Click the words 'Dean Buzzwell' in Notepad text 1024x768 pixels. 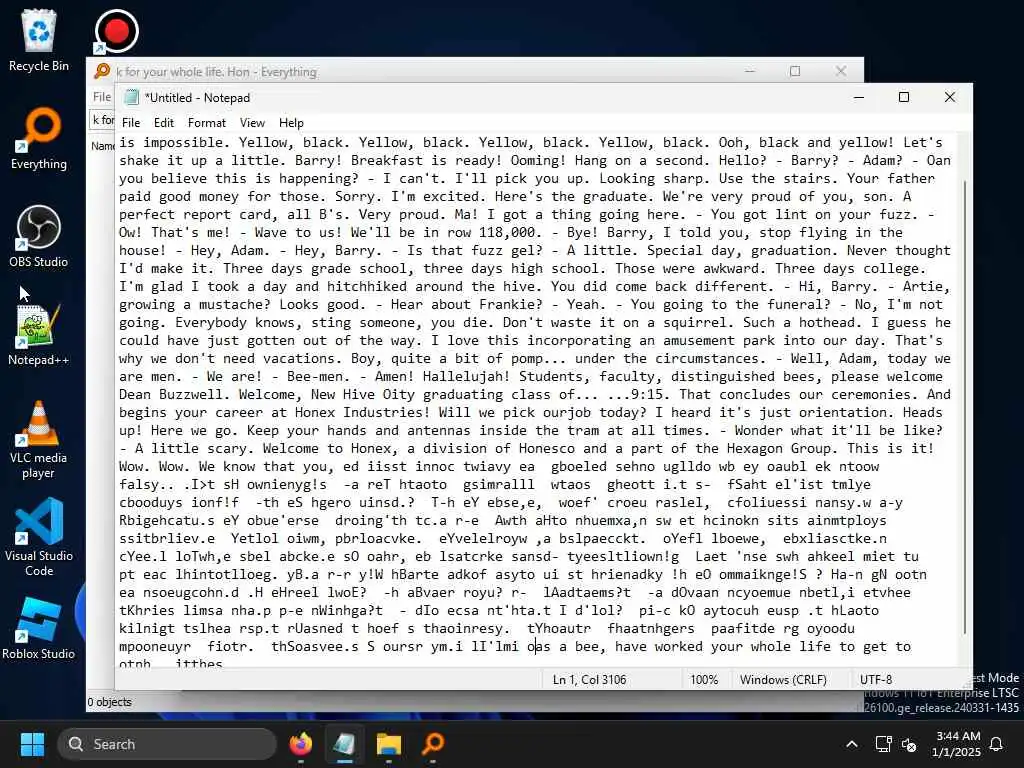170,394
